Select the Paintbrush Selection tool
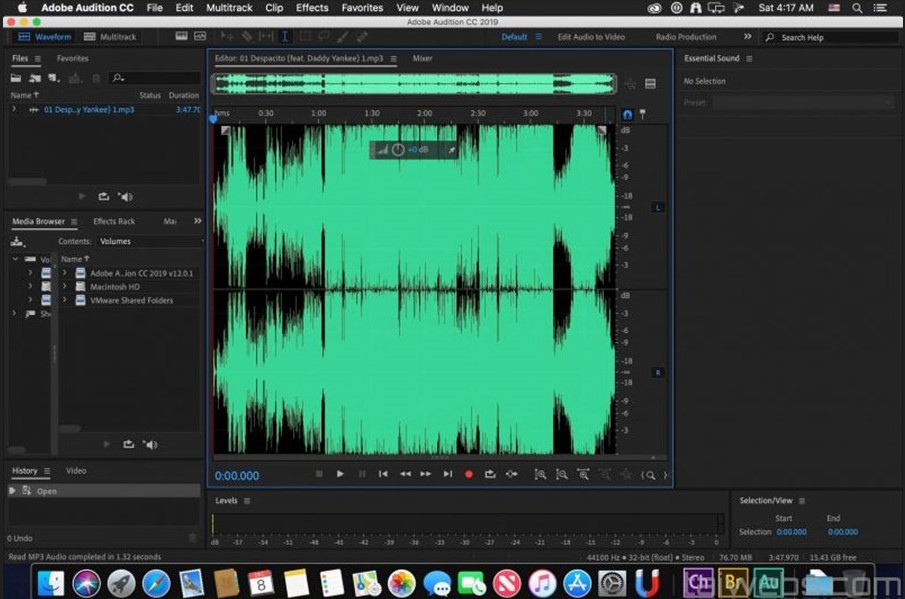 pyautogui.click(x=343, y=37)
